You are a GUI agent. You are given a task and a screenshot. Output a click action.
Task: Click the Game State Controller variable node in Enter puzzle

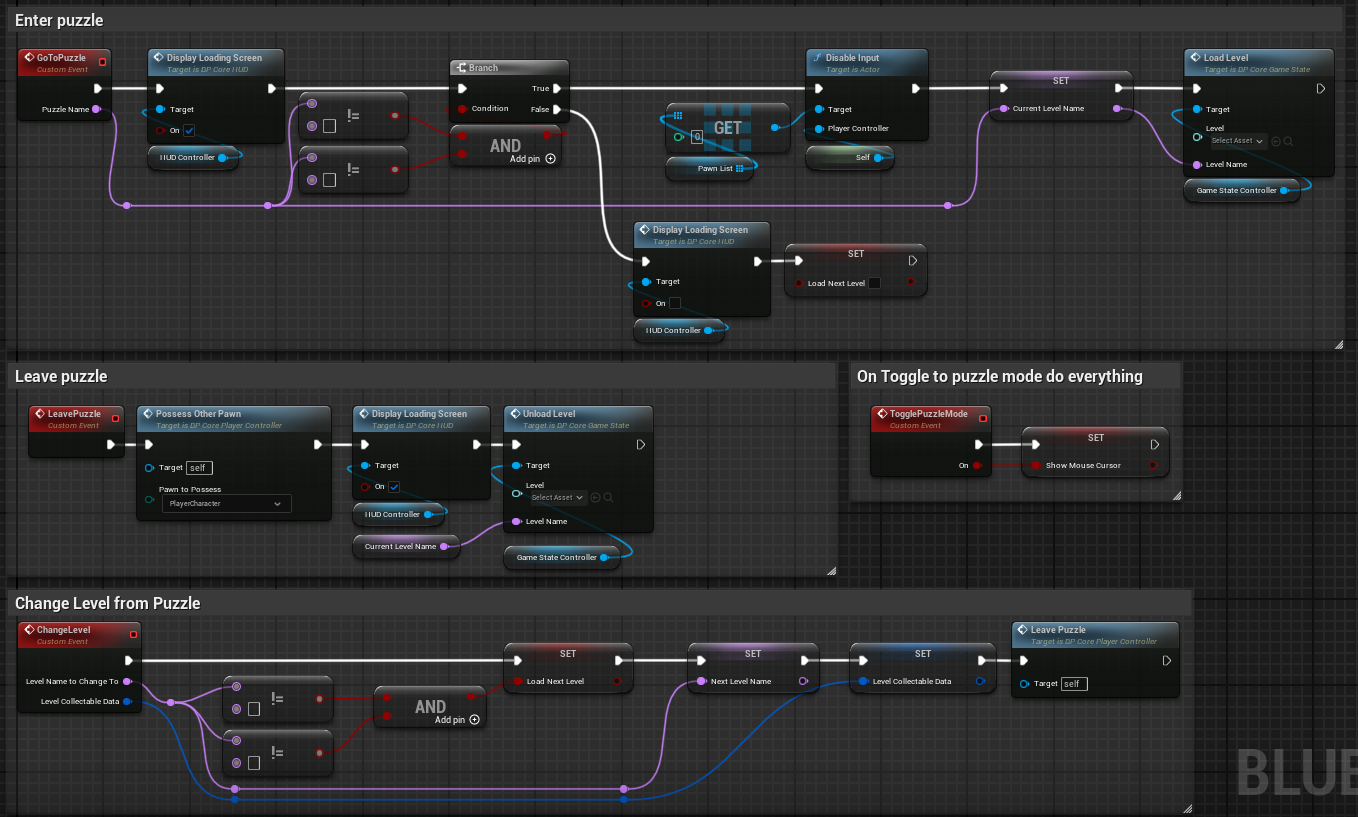tap(1240, 190)
